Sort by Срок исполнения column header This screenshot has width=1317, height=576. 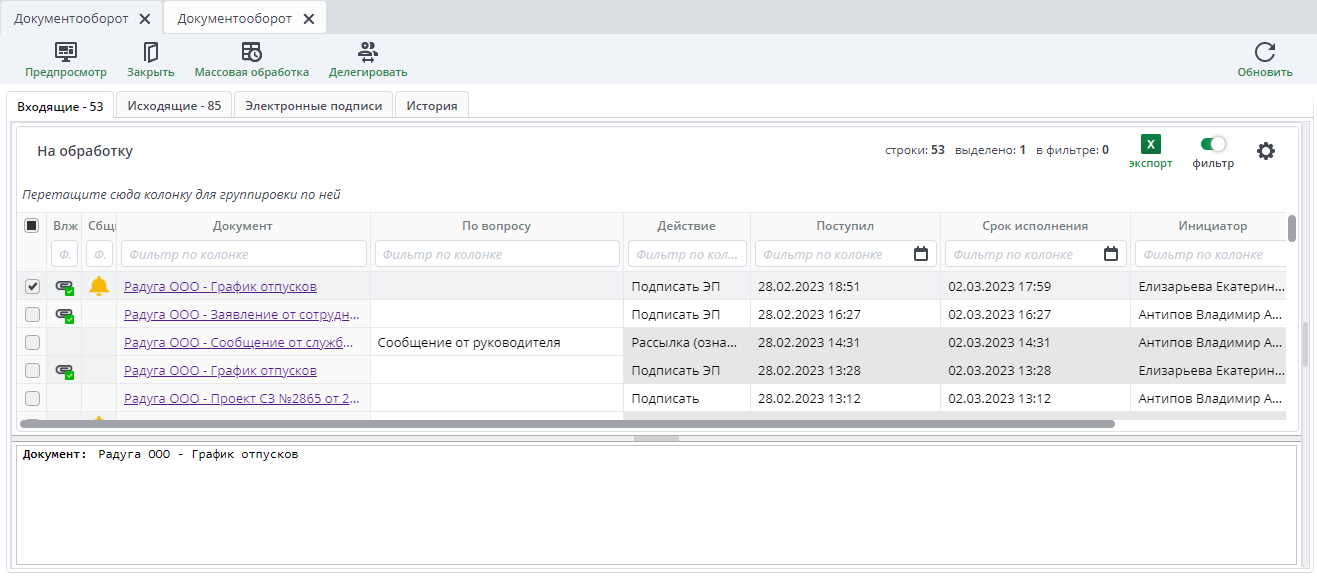(x=1035, y=226)
